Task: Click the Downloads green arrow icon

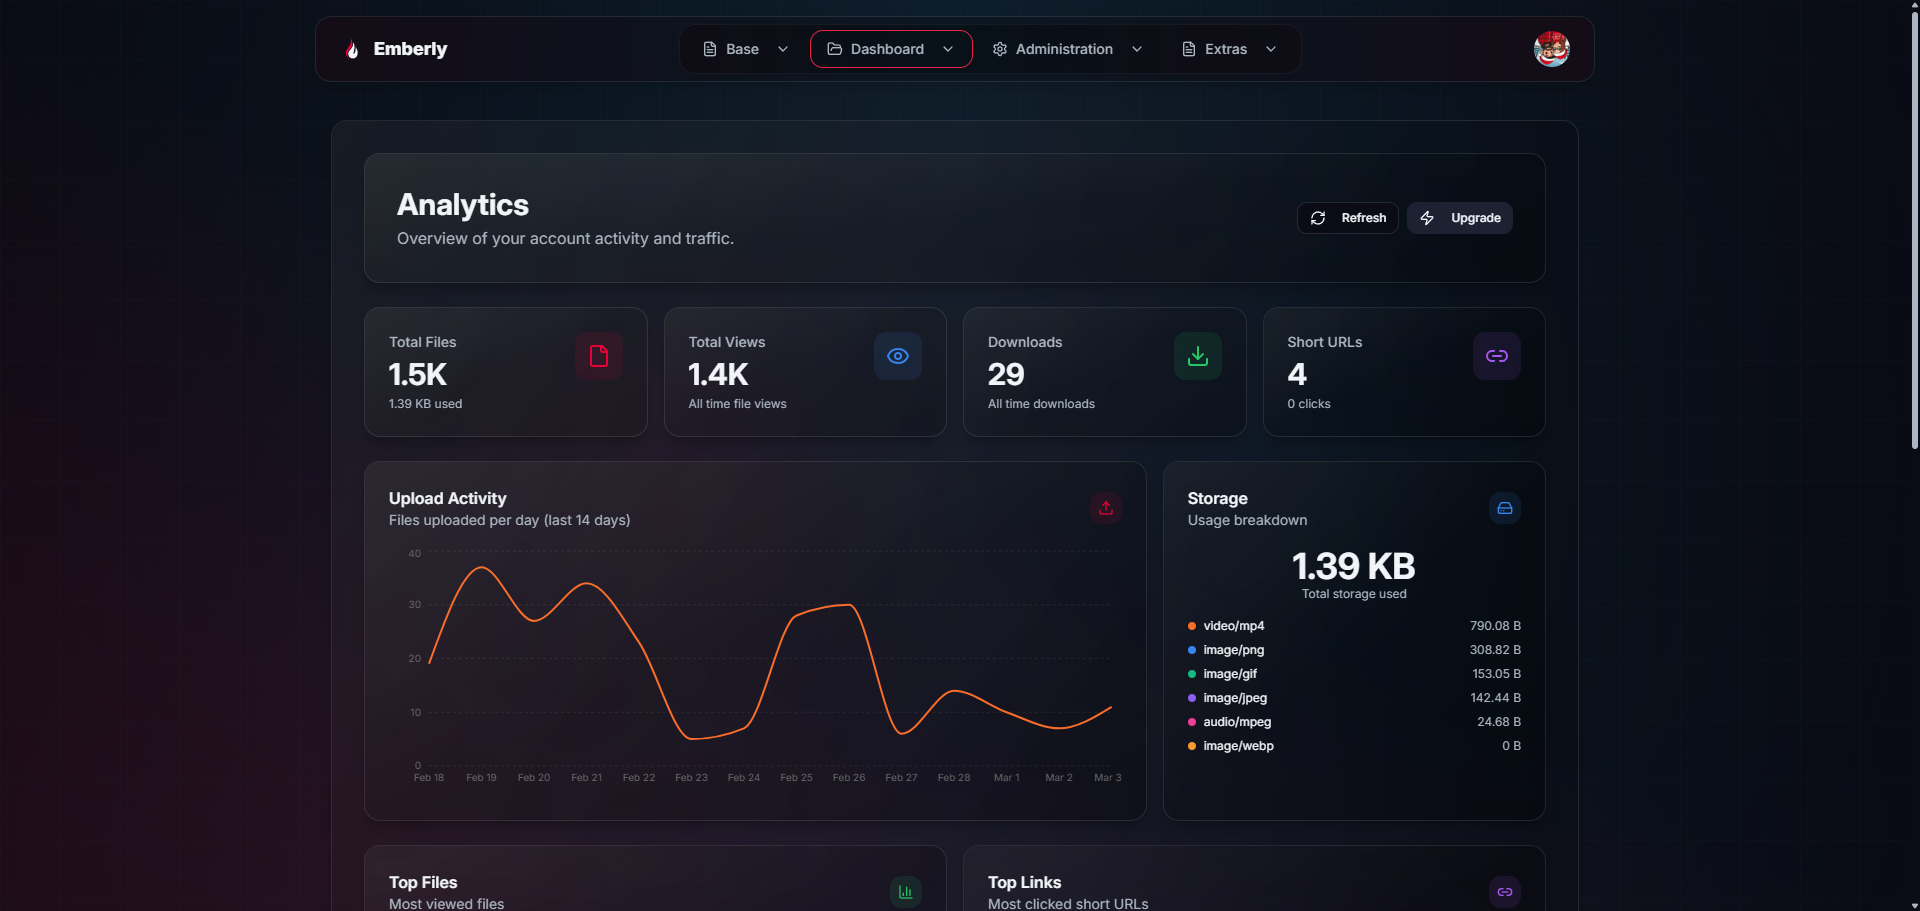Action: tap(1198, 356)
